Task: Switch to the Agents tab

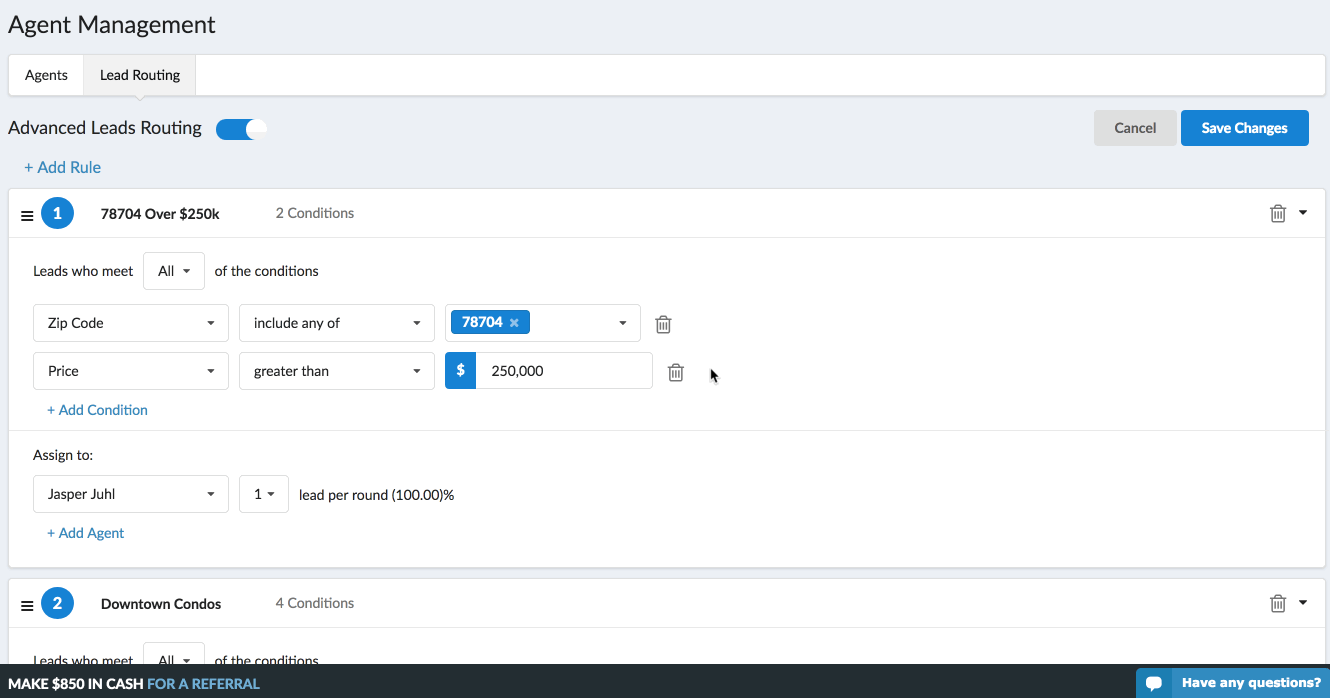Action: 46,75
